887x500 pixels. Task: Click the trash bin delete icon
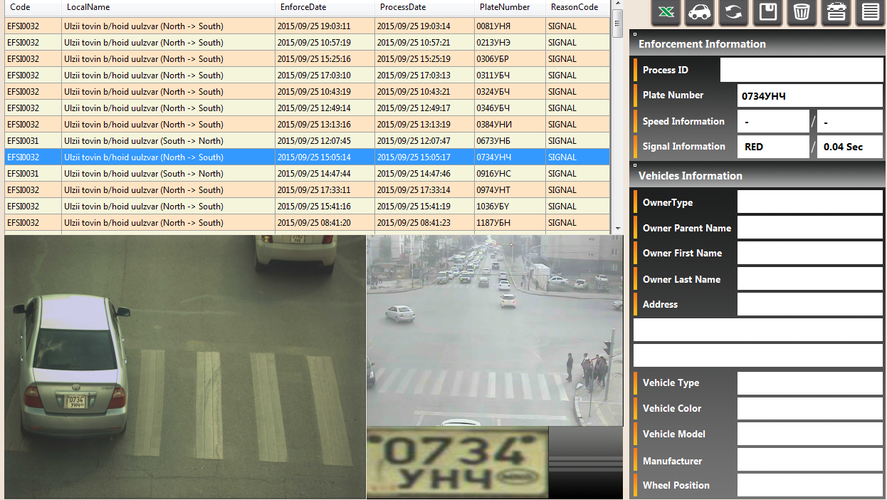(800, 12)
